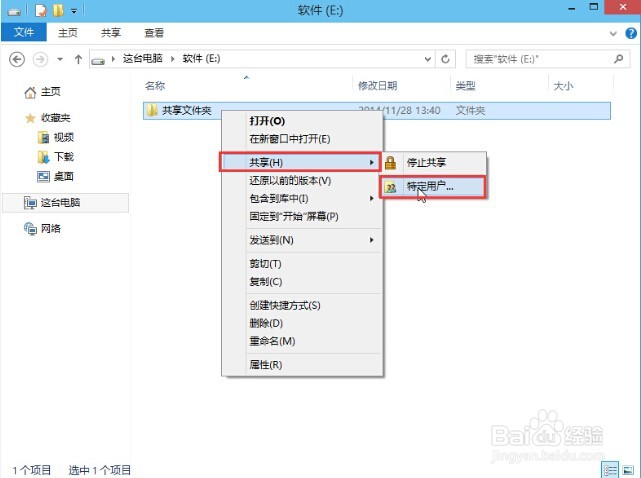Click the home icon next to 主页
This screenshot has width=641, height=478.
click(x=30, y=93)
